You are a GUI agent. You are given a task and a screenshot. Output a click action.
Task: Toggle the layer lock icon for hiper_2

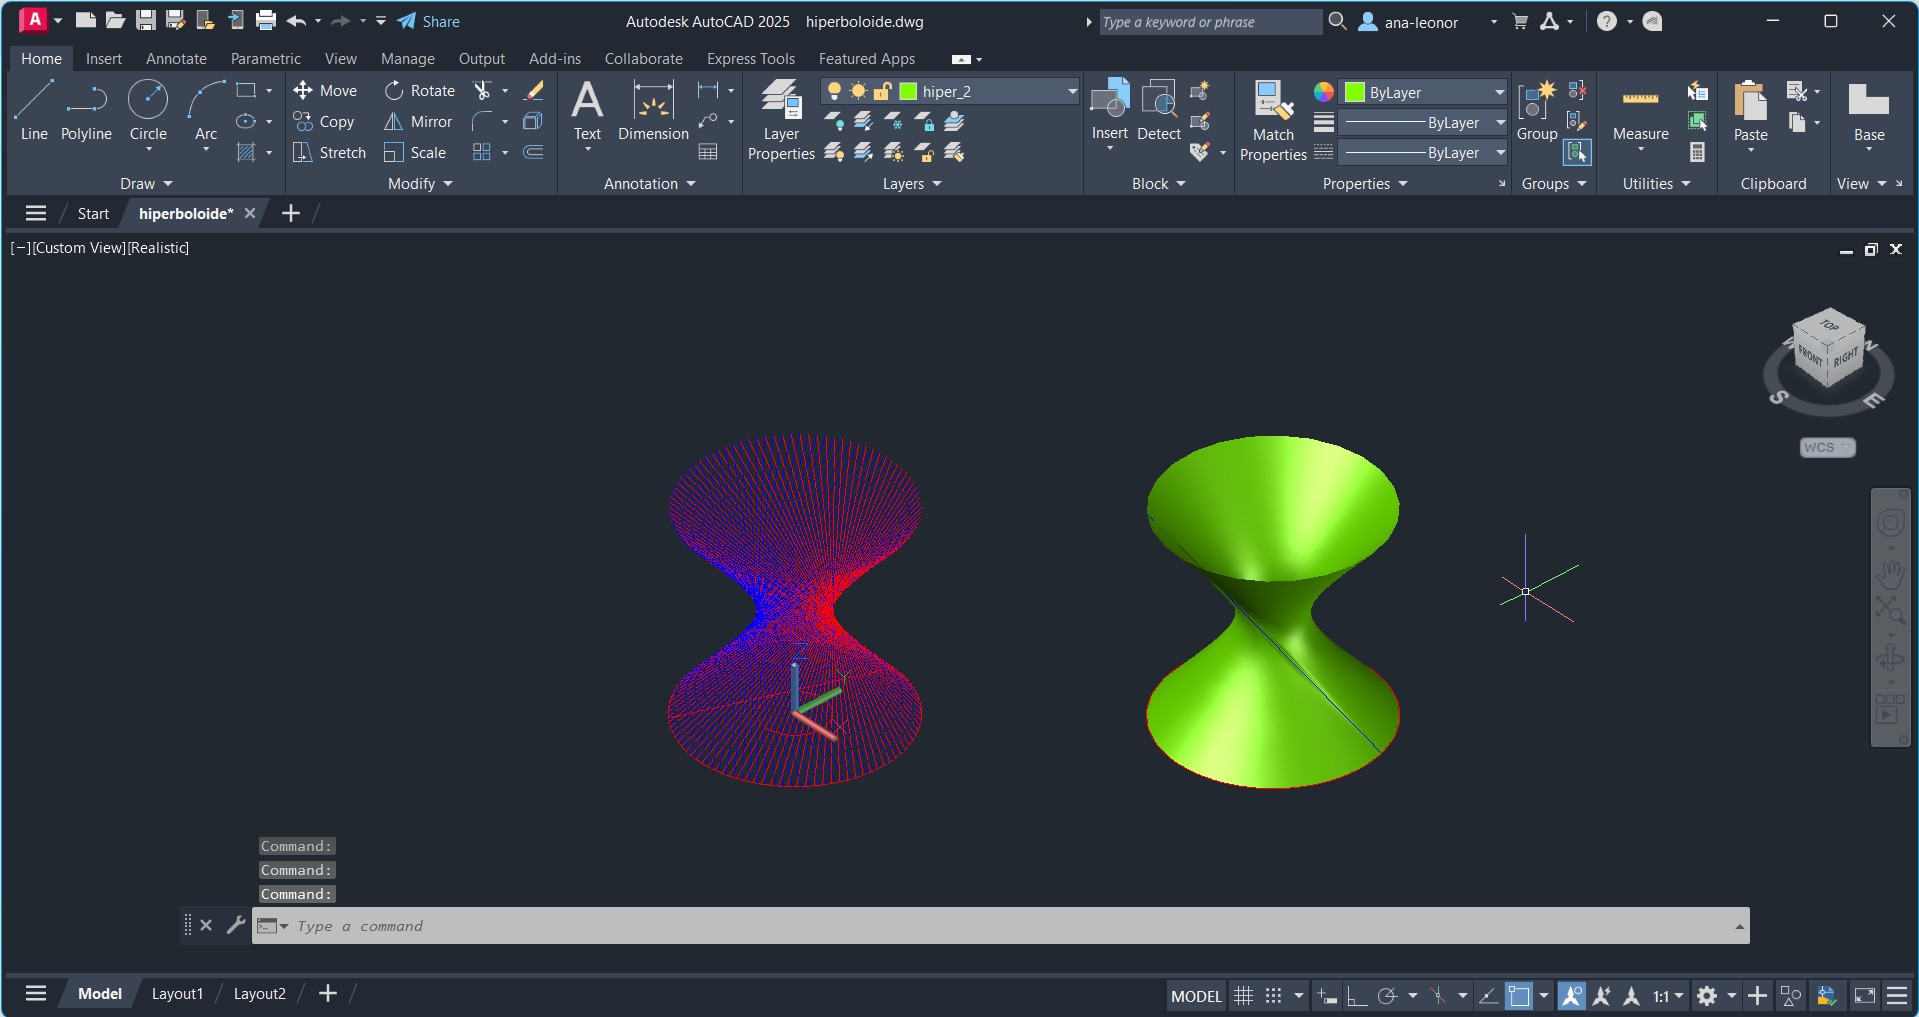(x=883, y=92)
